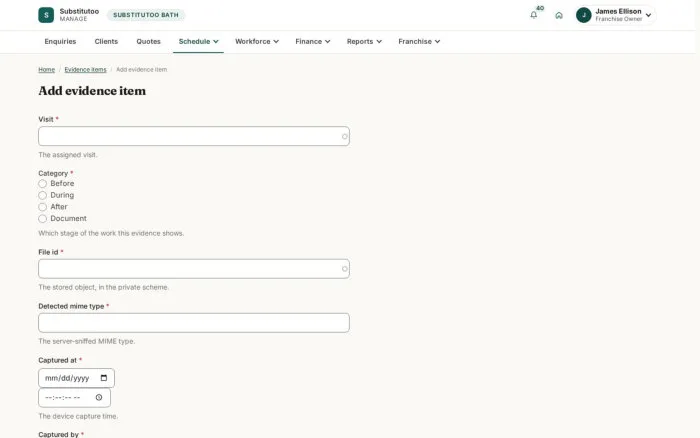Open the Clients nav item

pyautogui.click(x=106, y=42)
